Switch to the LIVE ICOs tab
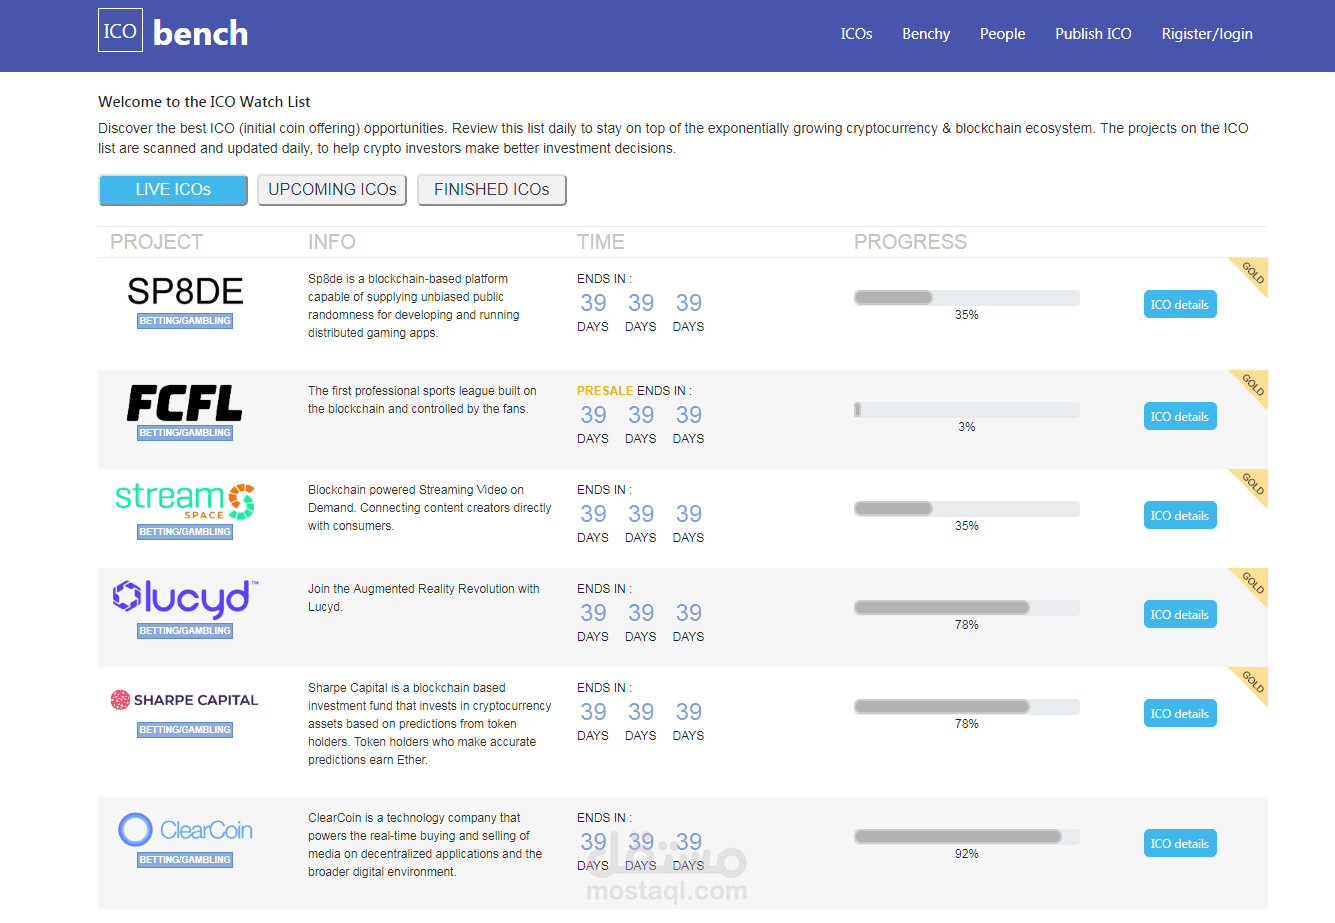Screen dimensions: 1335x923 pos(172,189)
